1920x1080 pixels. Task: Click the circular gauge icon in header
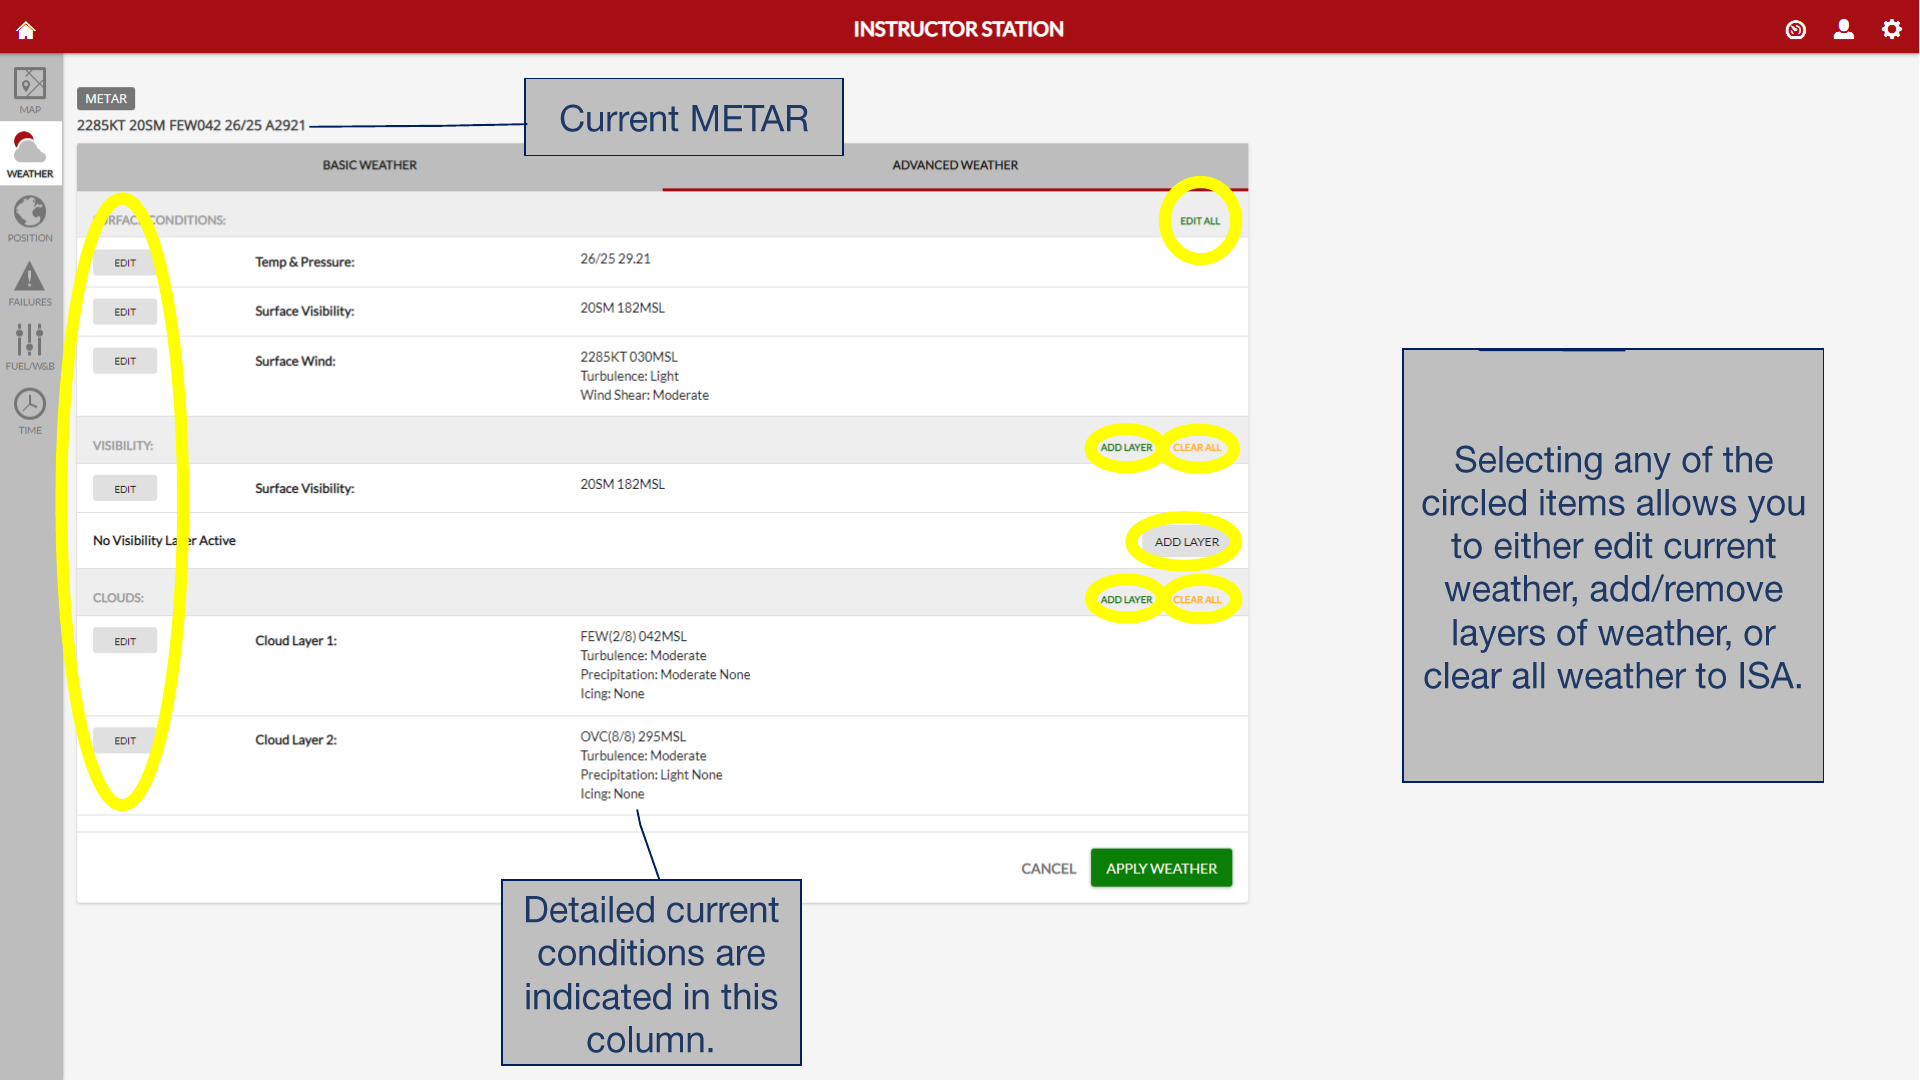coord(1795,30)
